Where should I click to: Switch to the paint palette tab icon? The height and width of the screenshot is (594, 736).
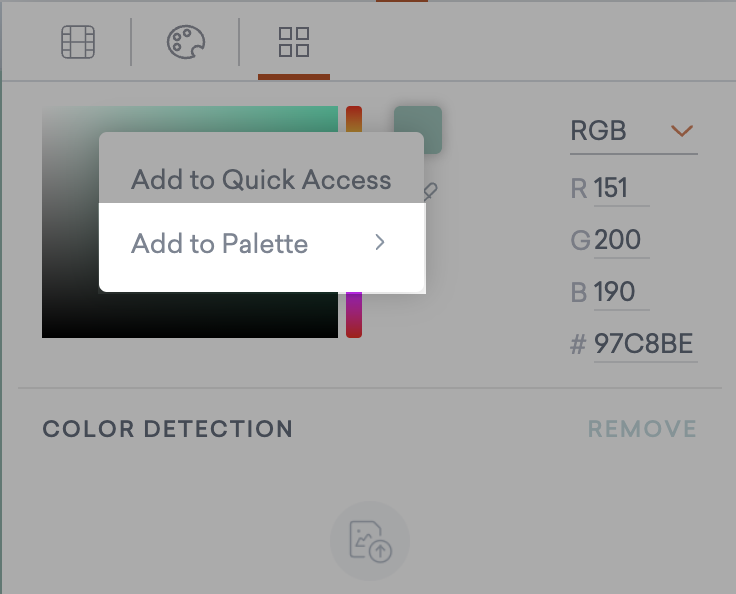point(186,42)
